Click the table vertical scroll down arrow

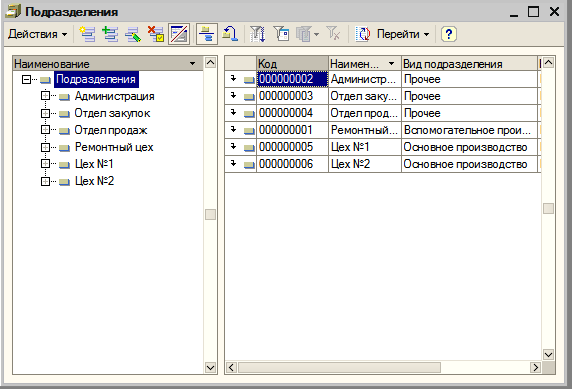(x=548, y=354)
